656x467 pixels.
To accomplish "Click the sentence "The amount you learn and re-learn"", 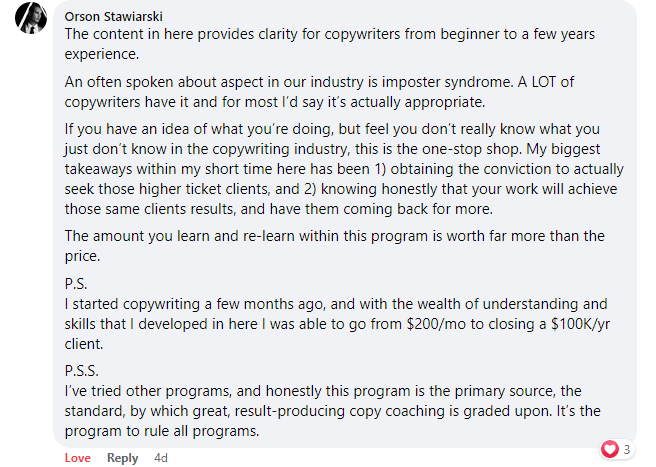I will click(x=348, y=236).
